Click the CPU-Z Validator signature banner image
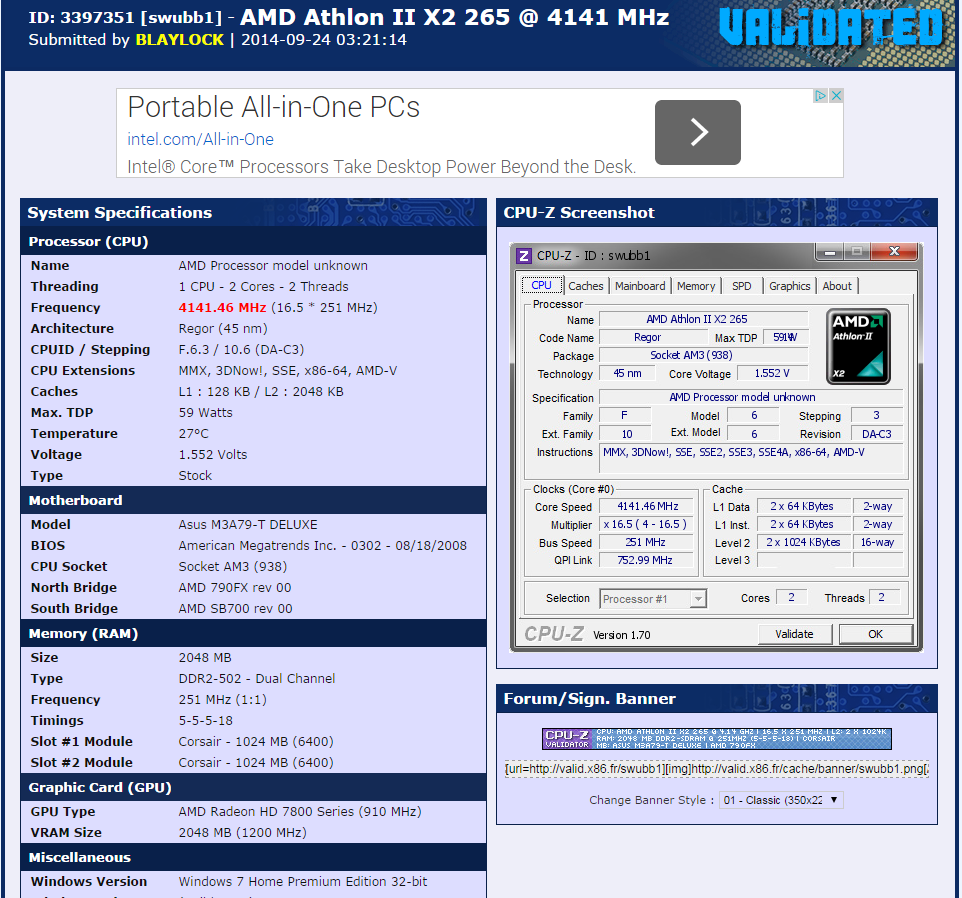 (x=717, y=739)
